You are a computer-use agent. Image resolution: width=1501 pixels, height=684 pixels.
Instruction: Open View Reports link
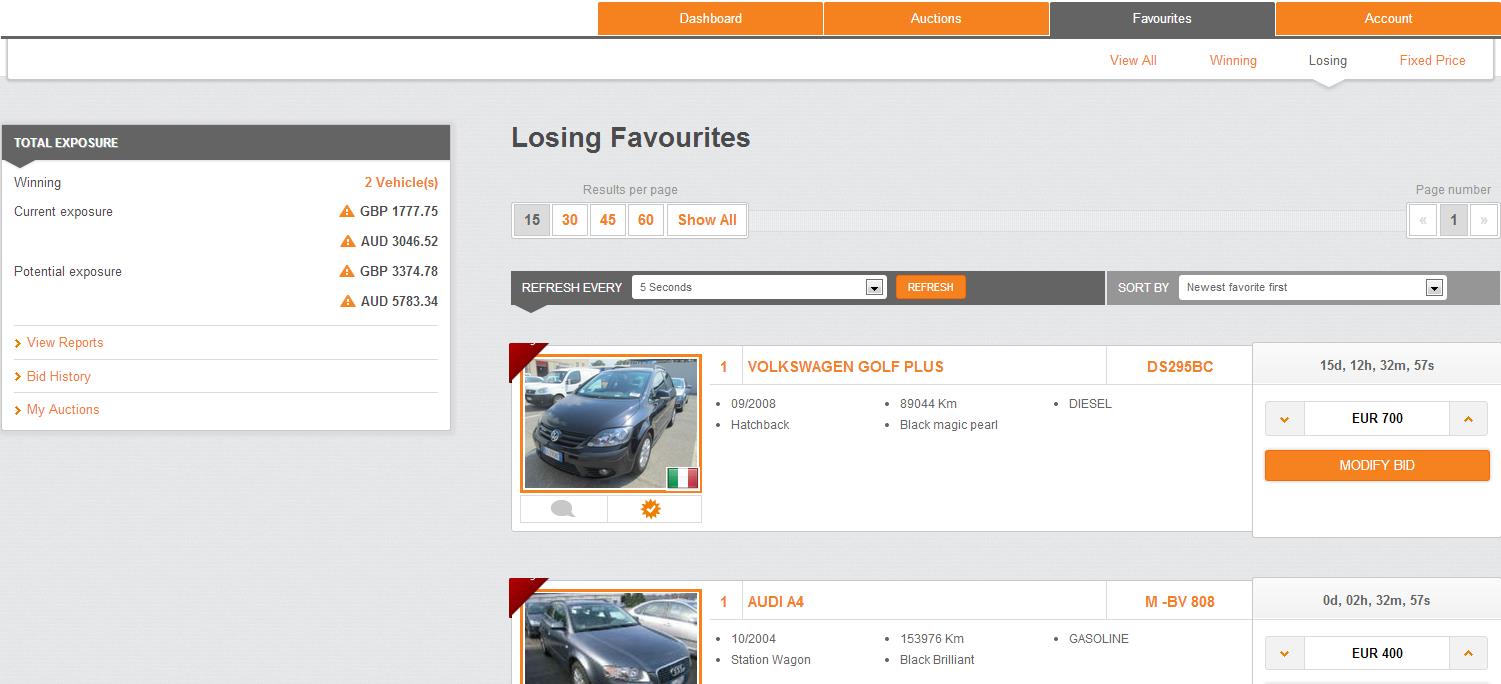(65, 342)
